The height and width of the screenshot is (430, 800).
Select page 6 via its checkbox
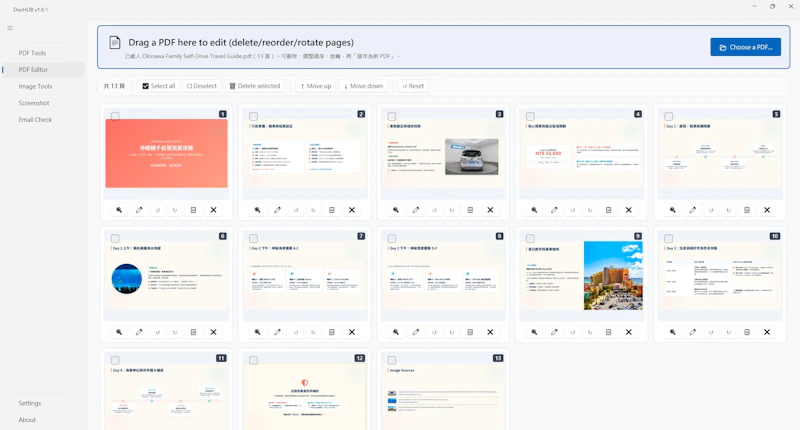point(115,238)
